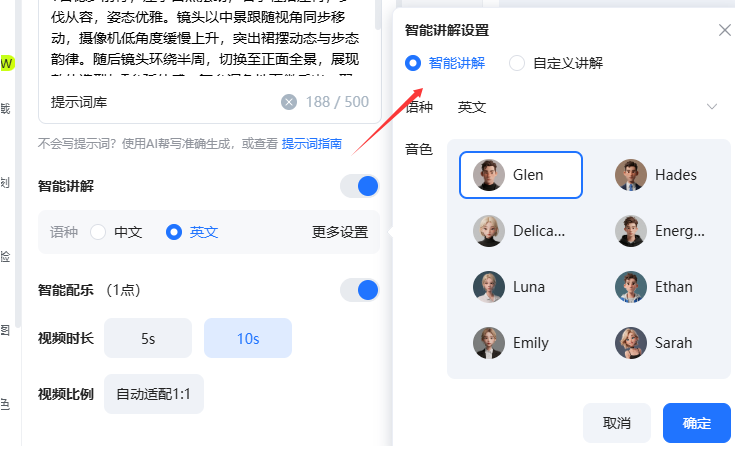Disable the 智能配乐 toggle

tap(360, 290)
